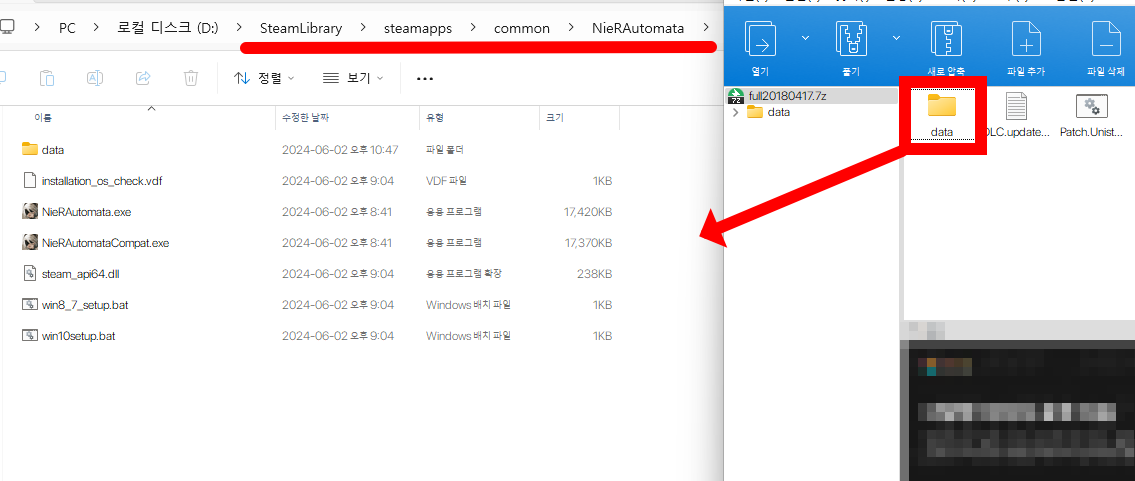1135x481 pixels.
Task: Click the Extract (풀기) zipper icon
Action: [x=853, y=40]
